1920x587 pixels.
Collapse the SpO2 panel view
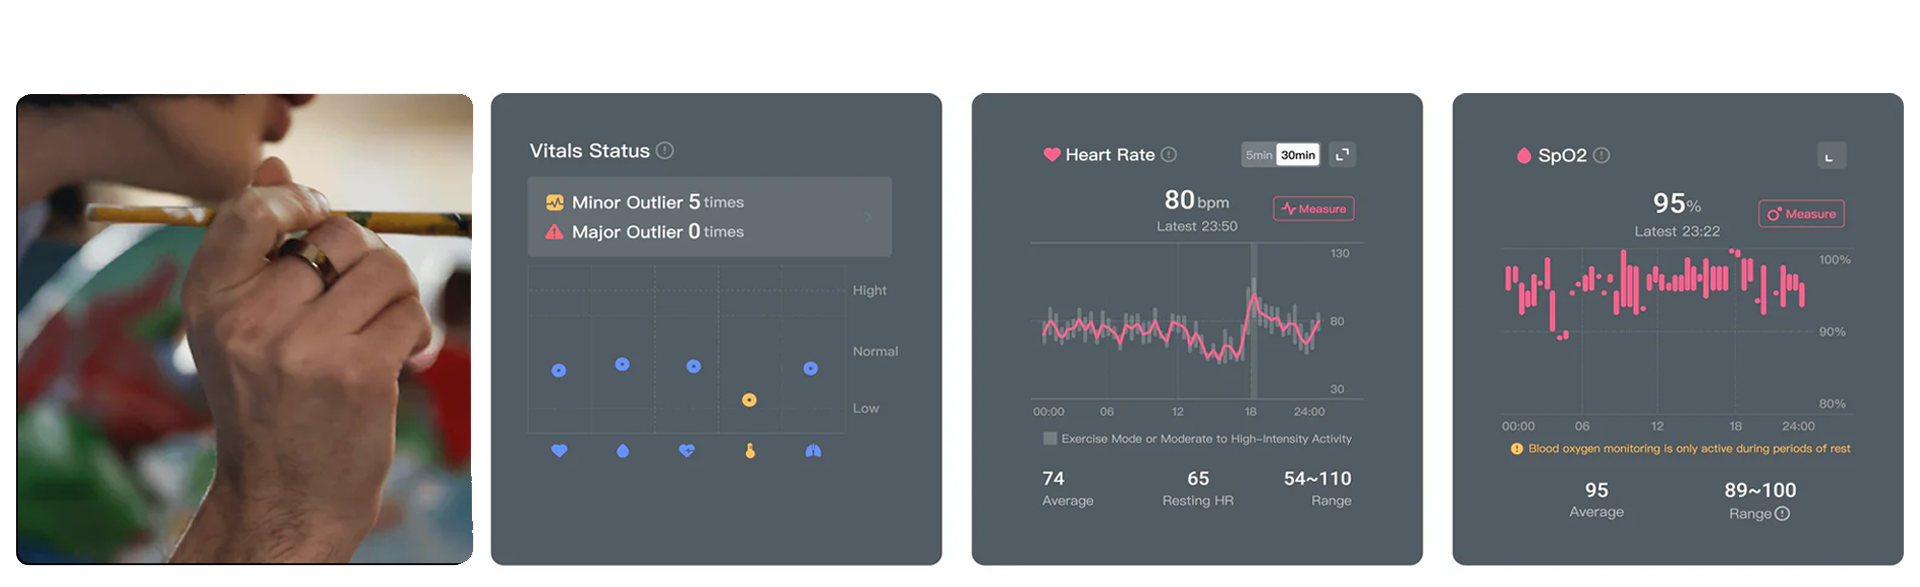click(1831, 156)
